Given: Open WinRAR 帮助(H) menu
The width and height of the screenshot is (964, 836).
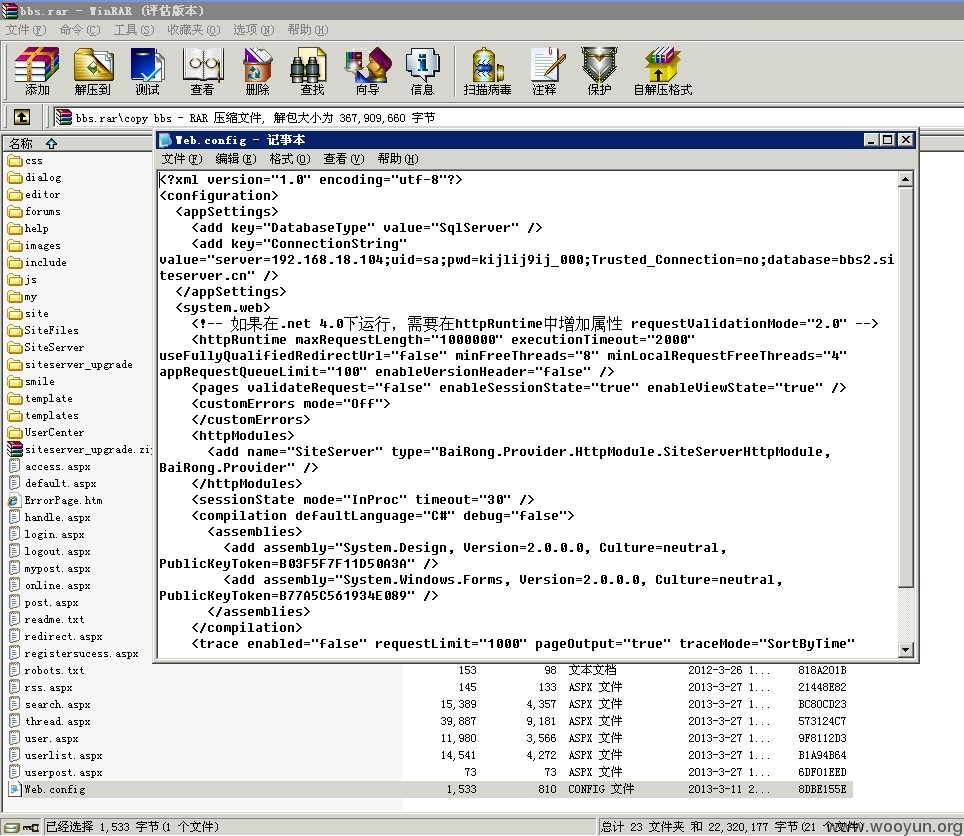Looking at the screenshot, I should 307,30.
